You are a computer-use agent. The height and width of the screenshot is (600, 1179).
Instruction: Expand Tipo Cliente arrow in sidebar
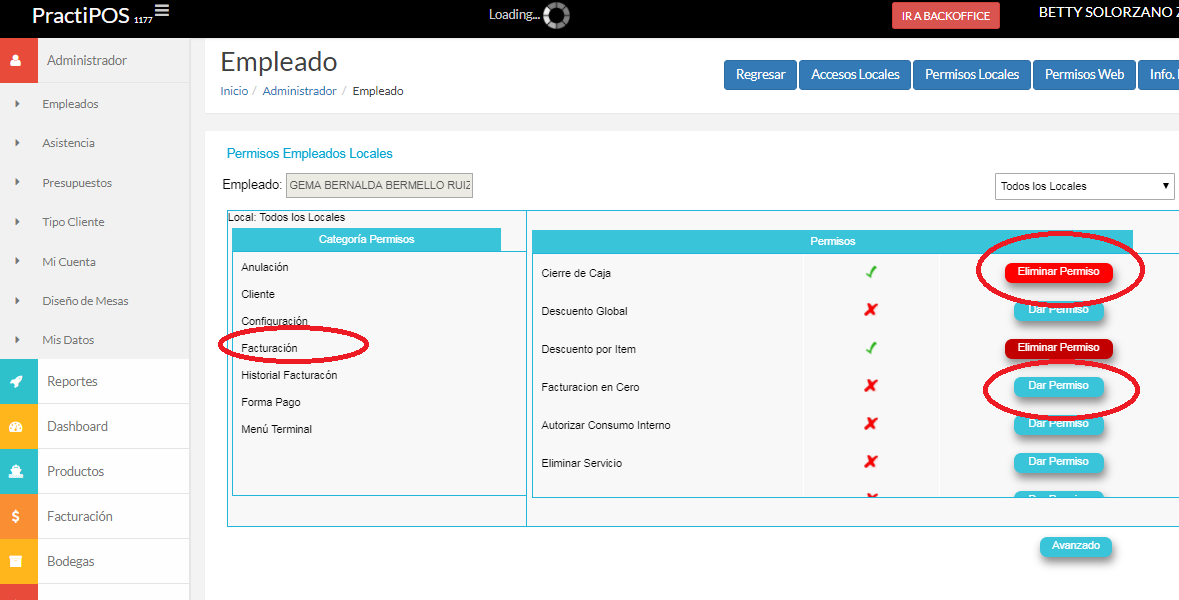click(17, 222)
